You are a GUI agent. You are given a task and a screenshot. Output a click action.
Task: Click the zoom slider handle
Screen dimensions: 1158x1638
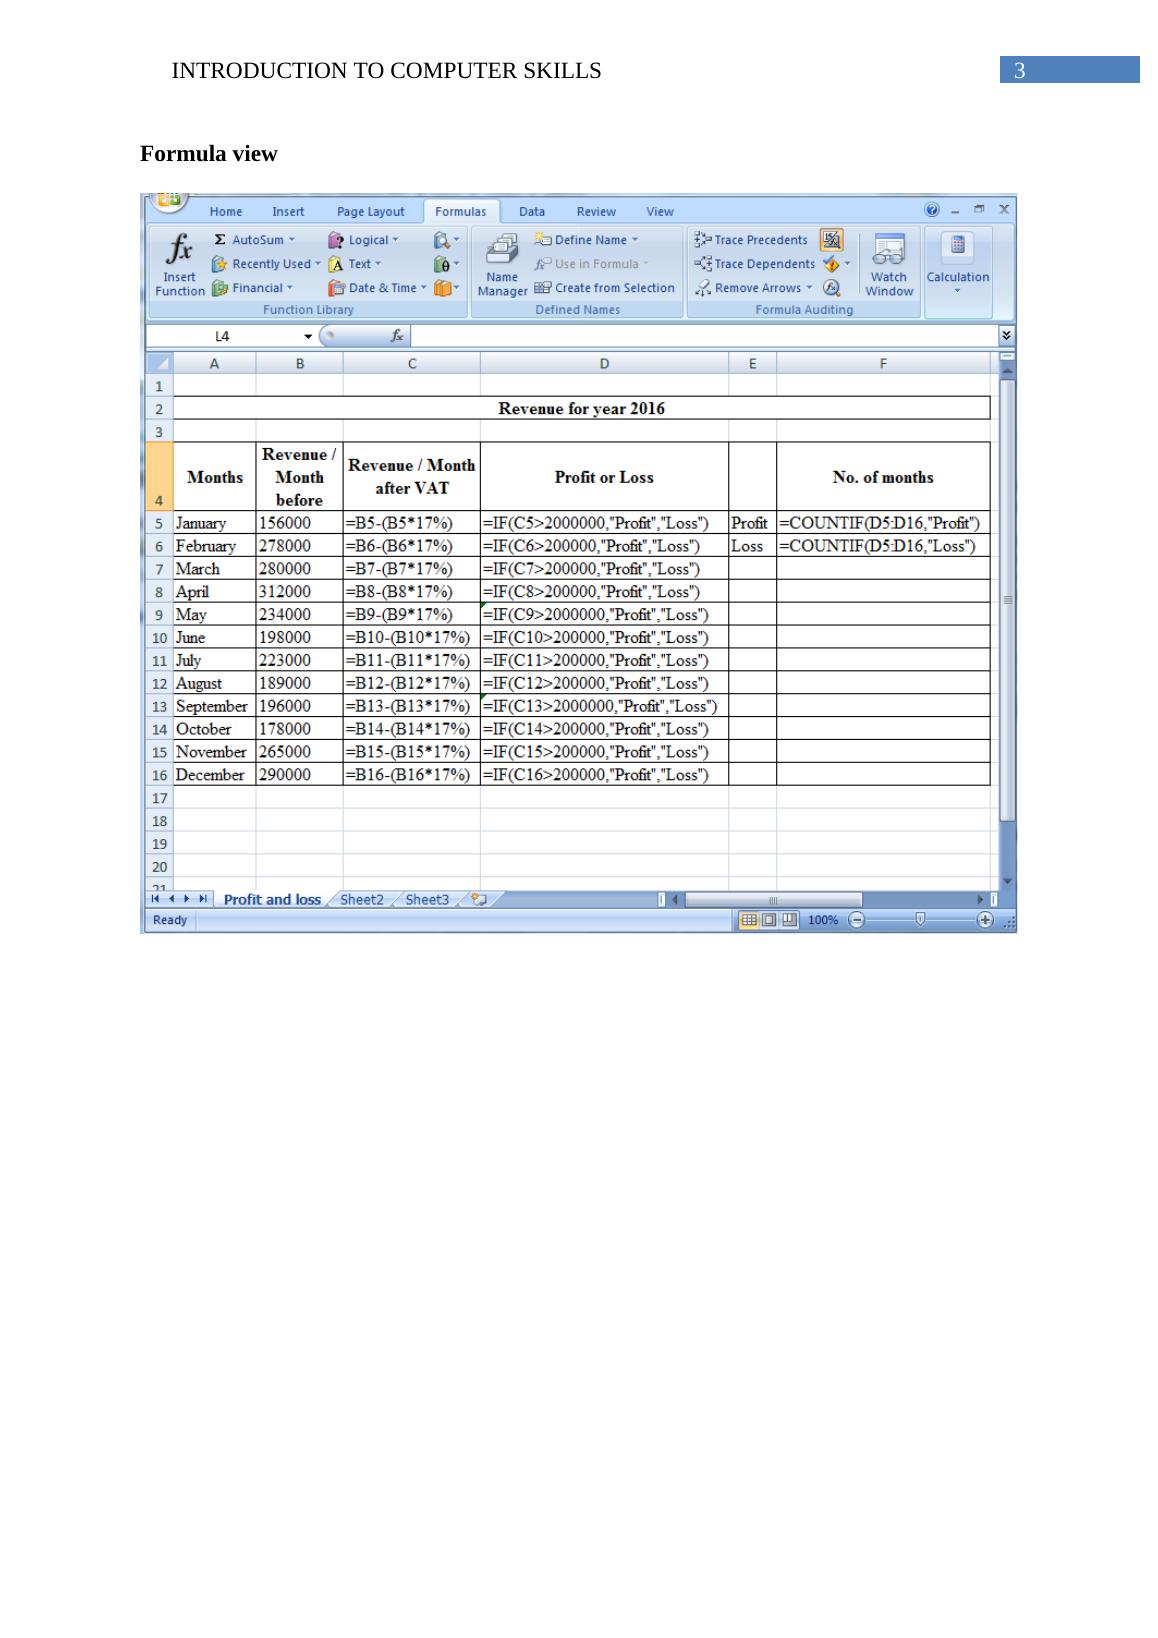point(920,920)
